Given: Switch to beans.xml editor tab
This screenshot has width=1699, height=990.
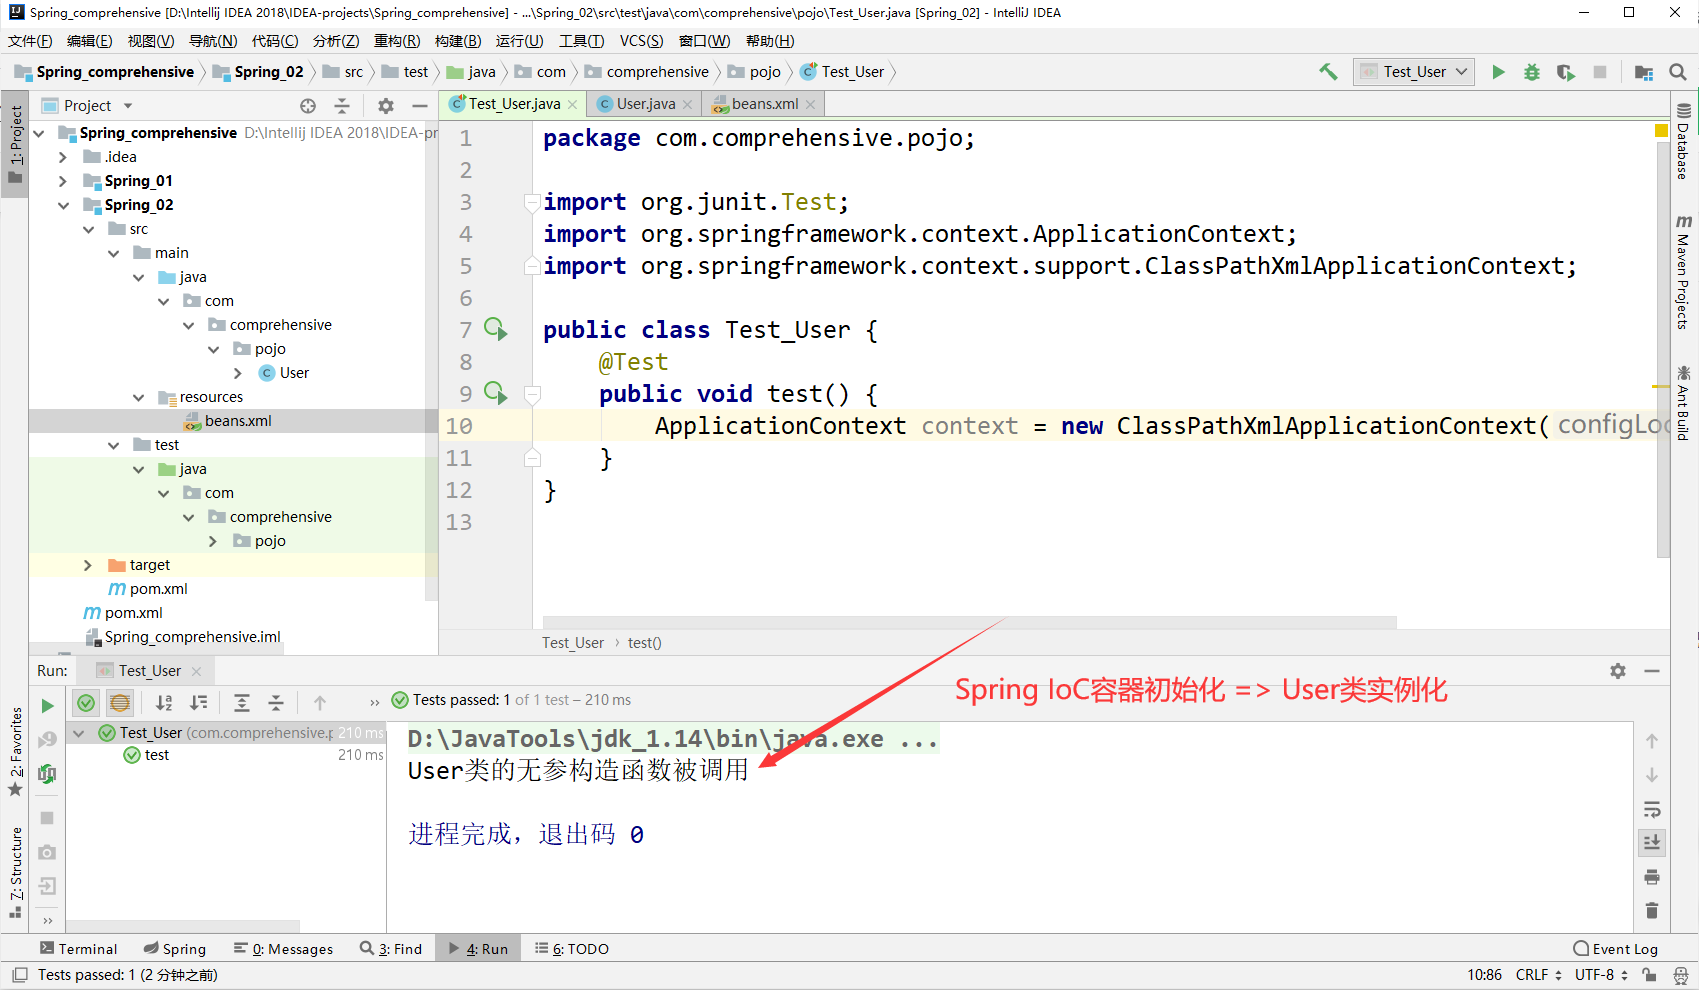Looking at the screenshot, I should coord(764,104).
